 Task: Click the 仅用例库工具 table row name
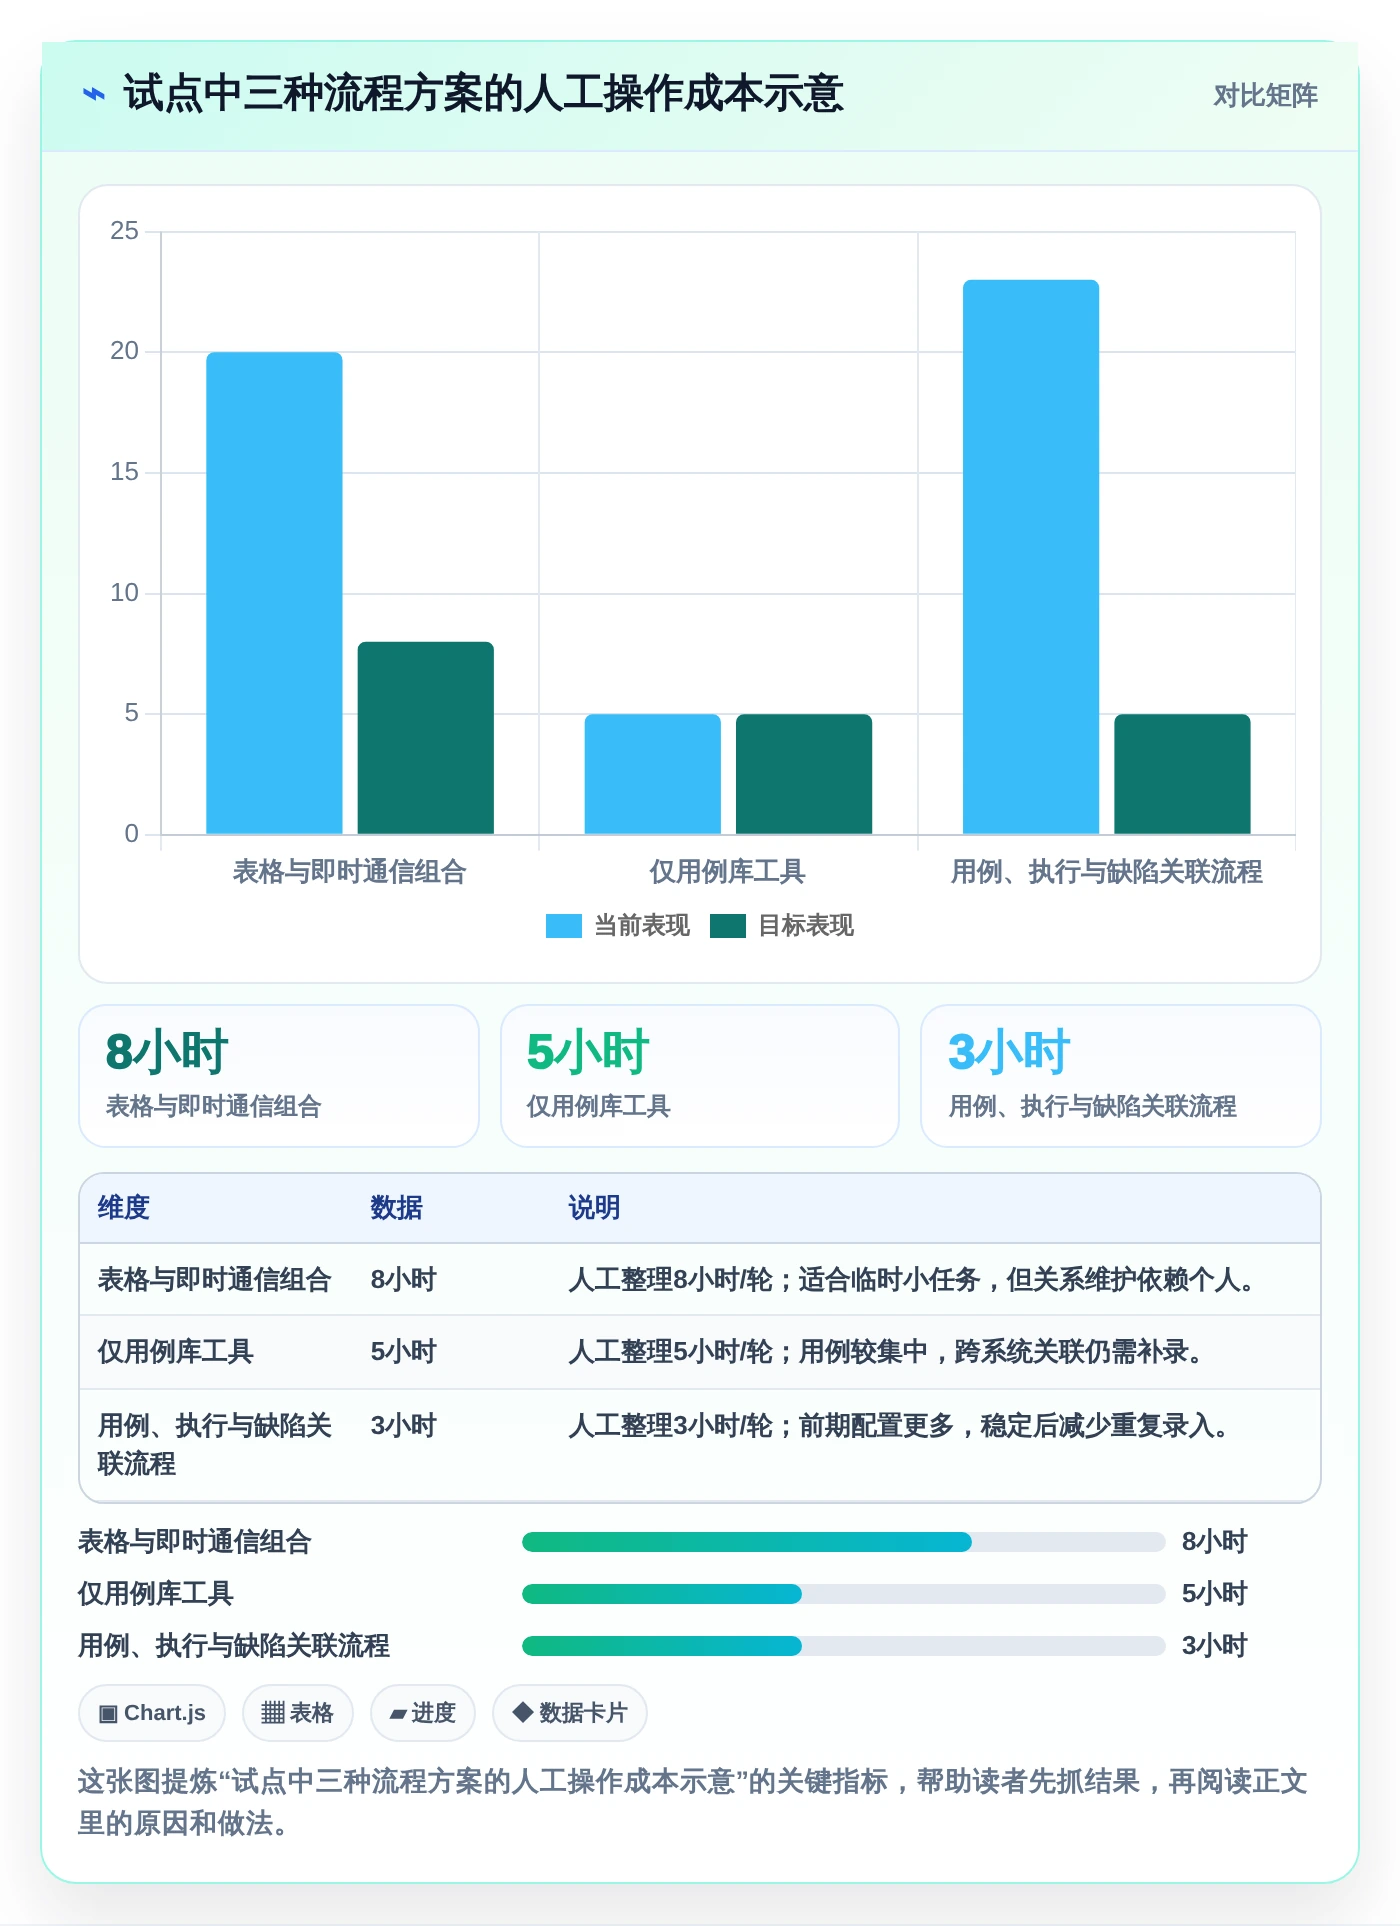pos(175,1352)
